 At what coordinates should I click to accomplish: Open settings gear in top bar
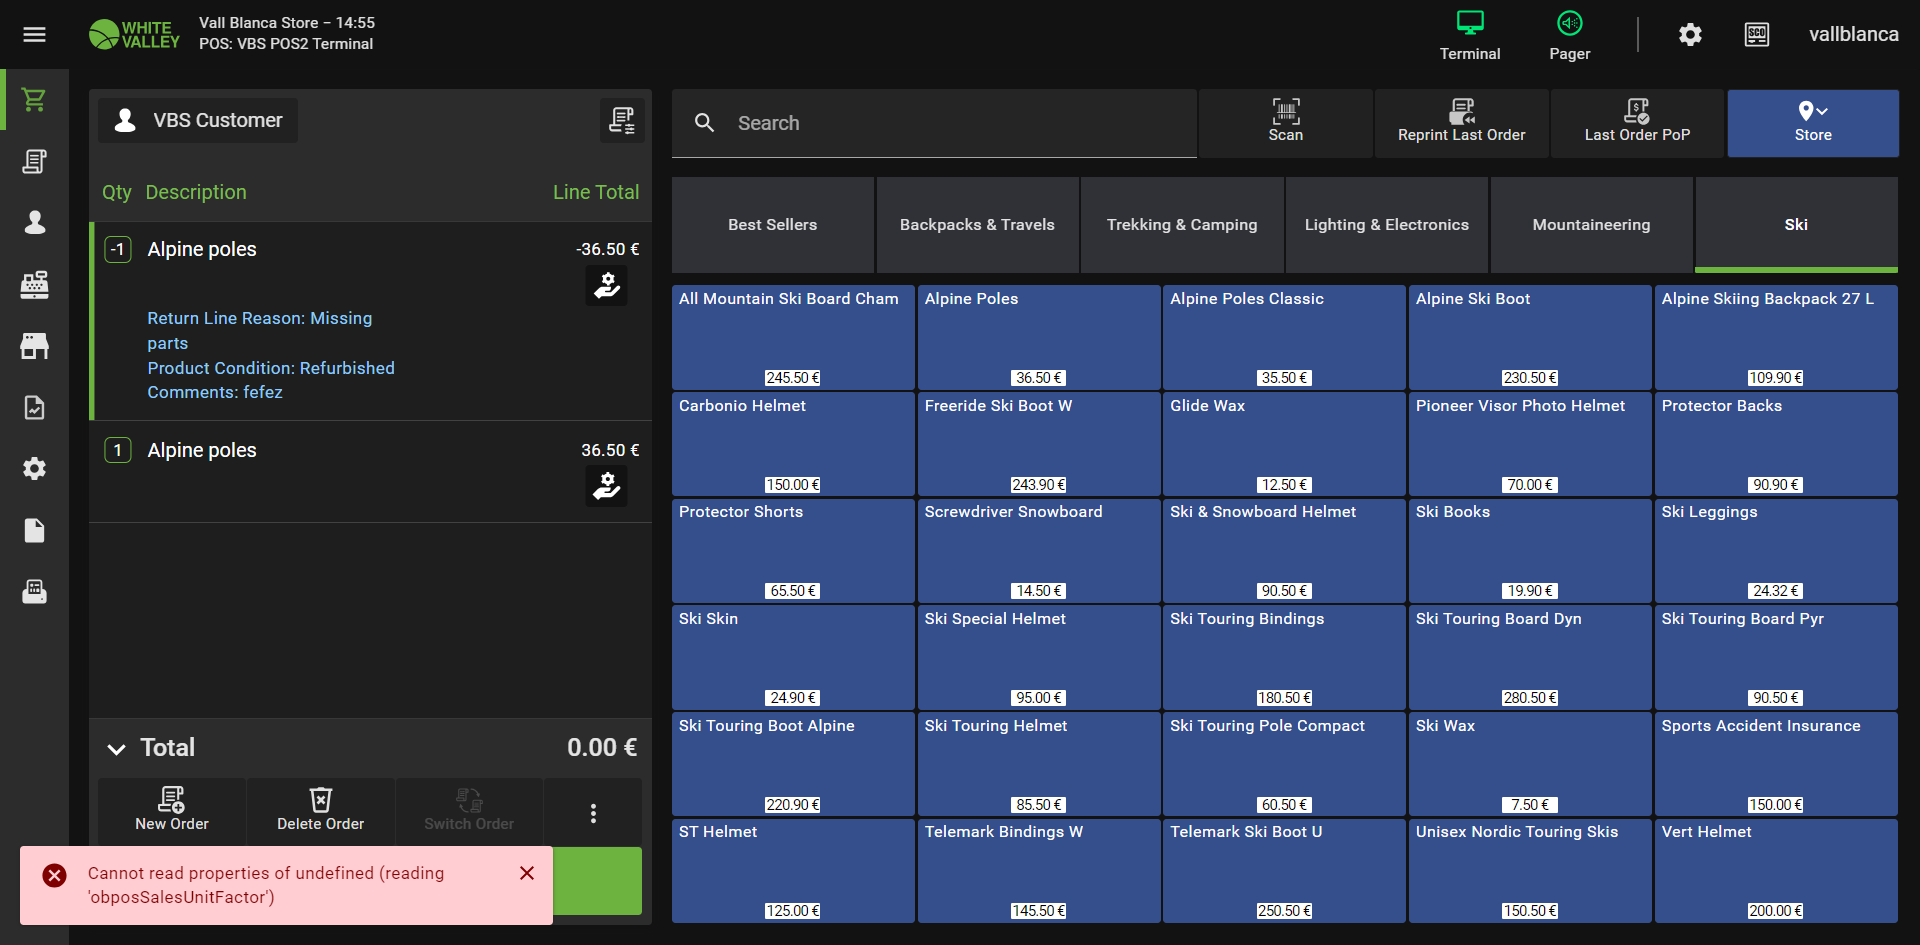[x=1690, y=35]
